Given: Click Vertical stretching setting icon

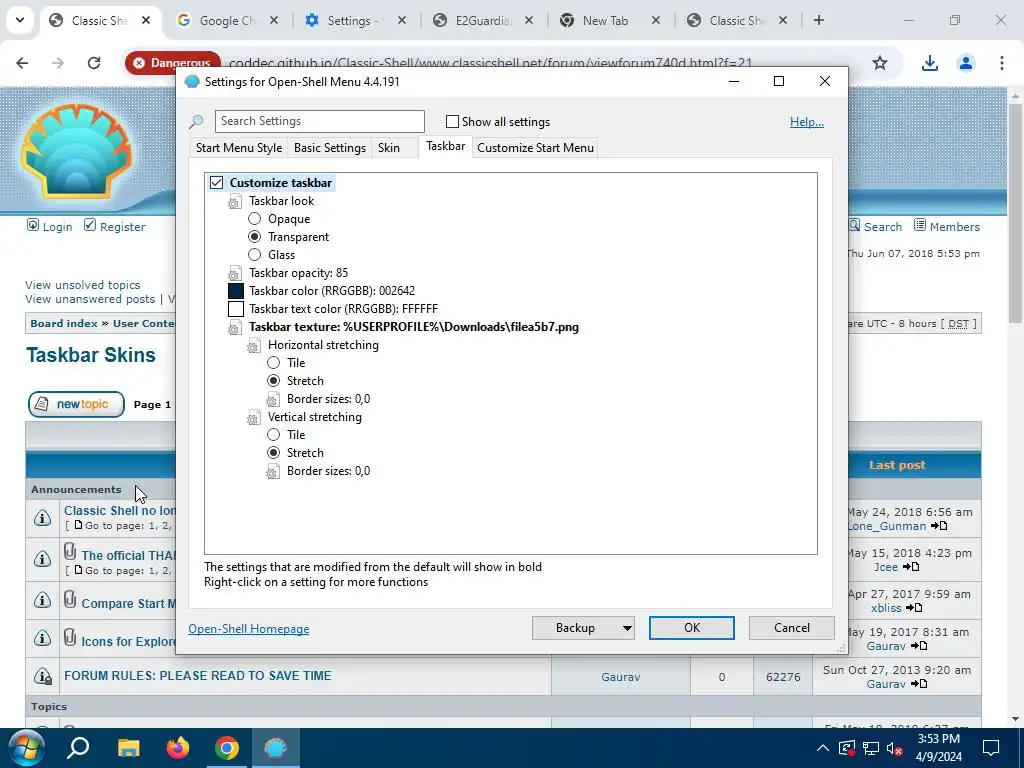Looking at the screenshot, I should point(253,417).
